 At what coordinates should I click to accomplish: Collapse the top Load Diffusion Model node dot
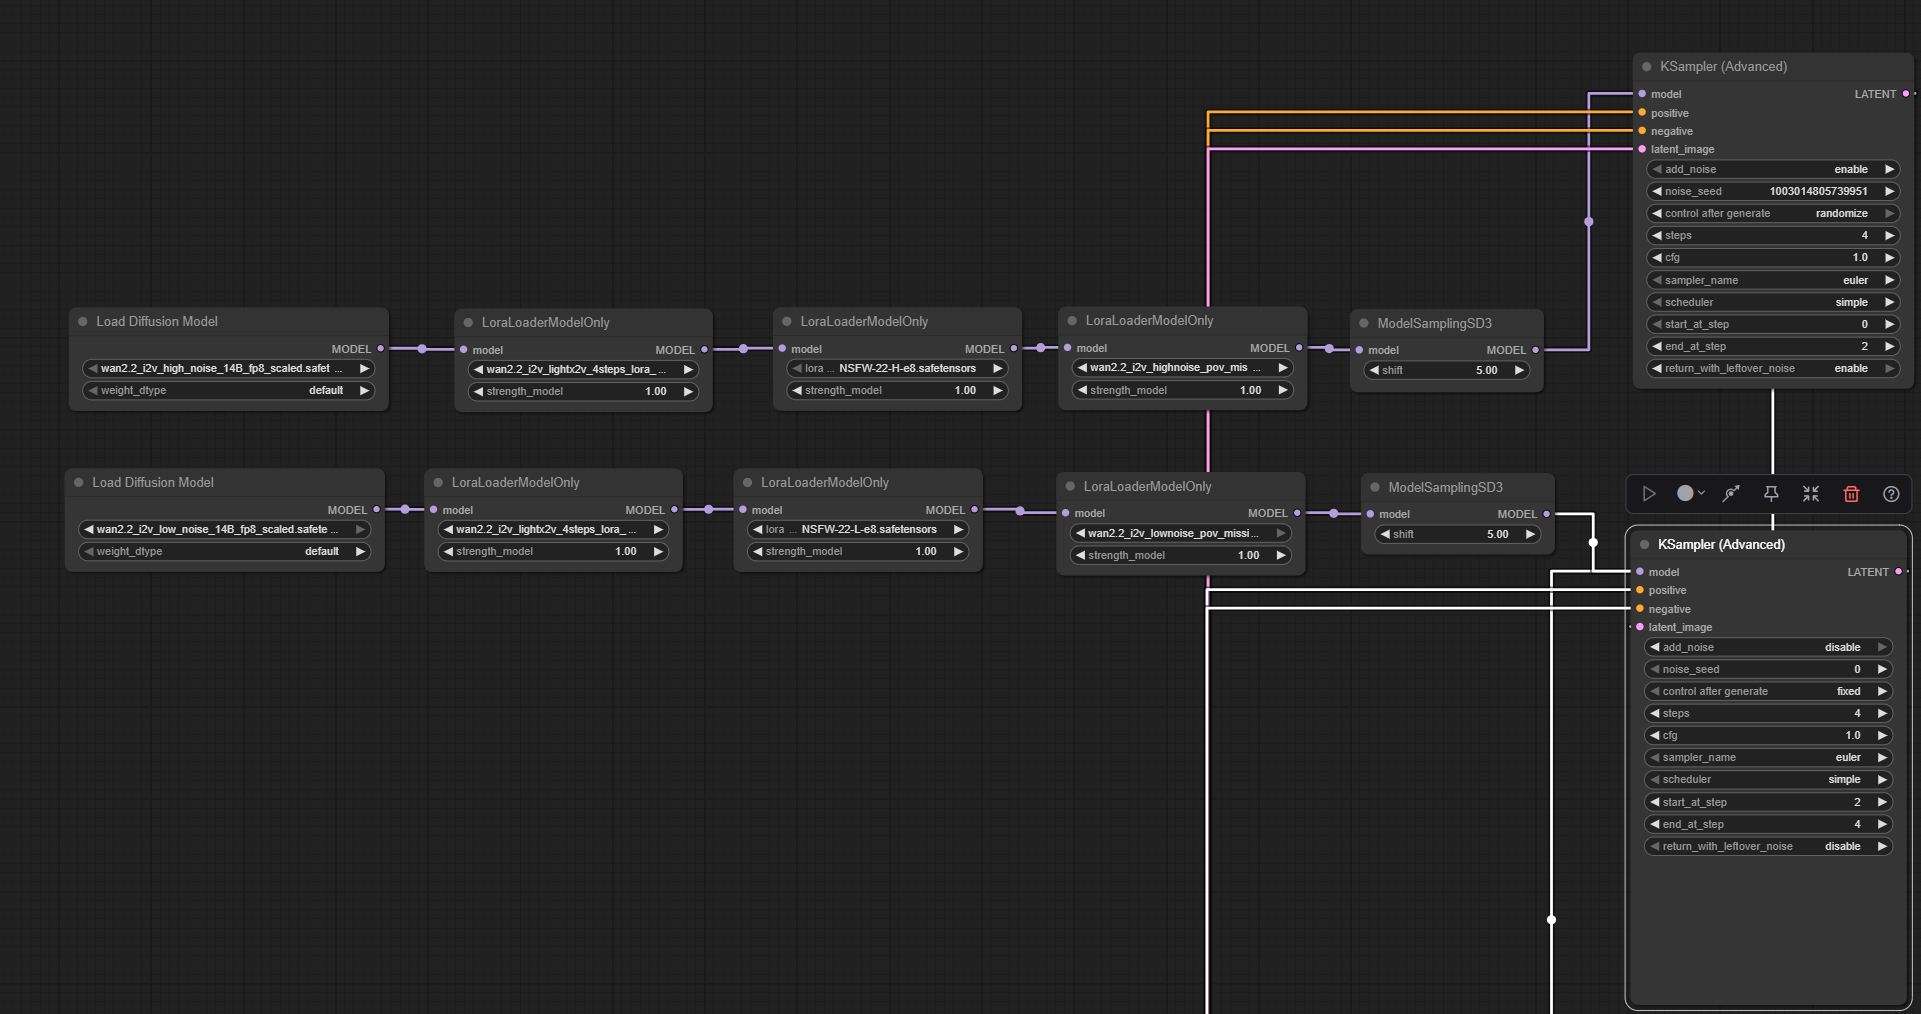pos(83,321)
